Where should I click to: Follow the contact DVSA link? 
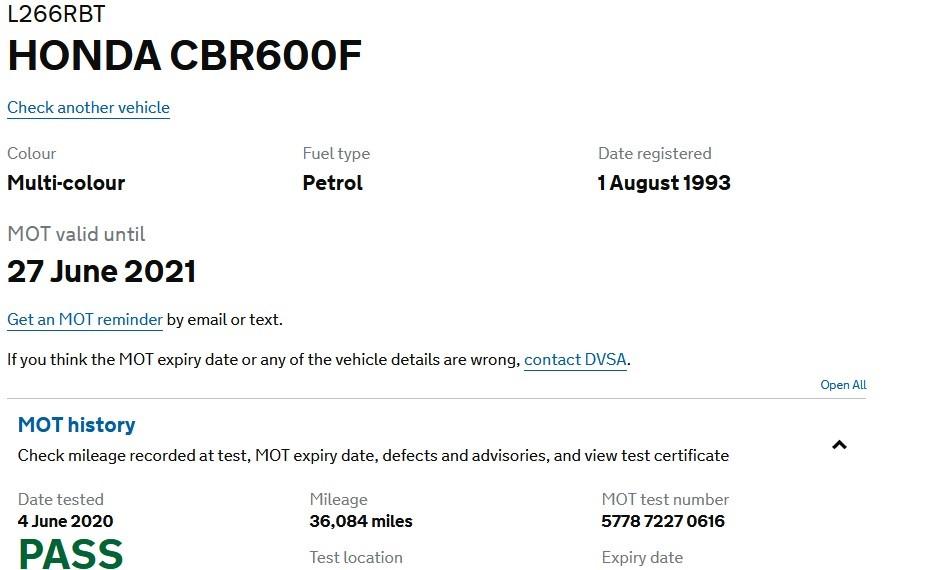click(x=576, y=360)
